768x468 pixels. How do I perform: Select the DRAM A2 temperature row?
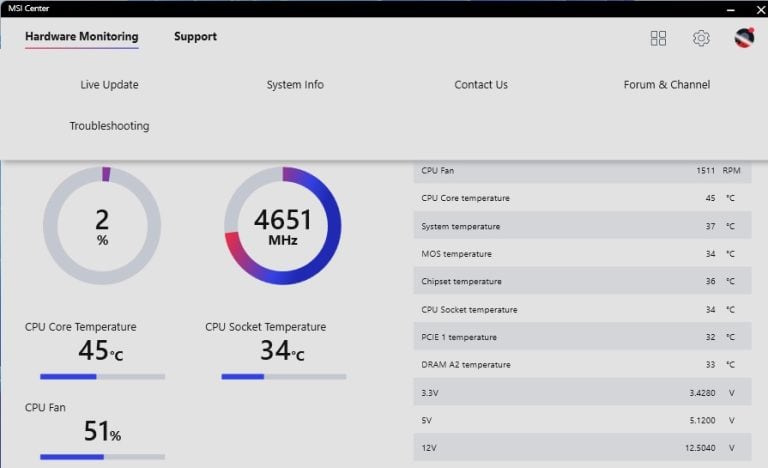pos(582,365)
